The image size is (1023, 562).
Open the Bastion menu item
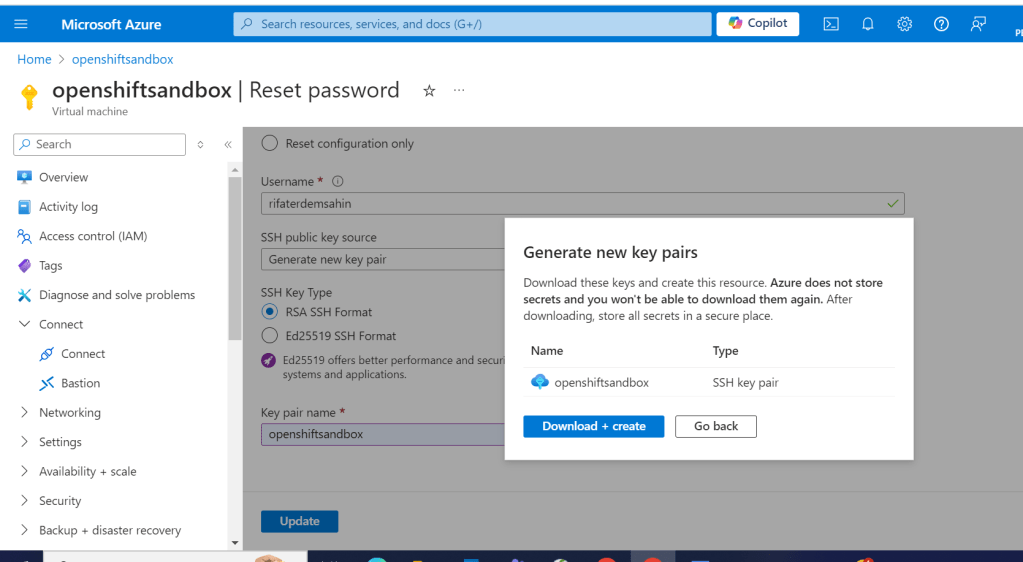[81, 383]
